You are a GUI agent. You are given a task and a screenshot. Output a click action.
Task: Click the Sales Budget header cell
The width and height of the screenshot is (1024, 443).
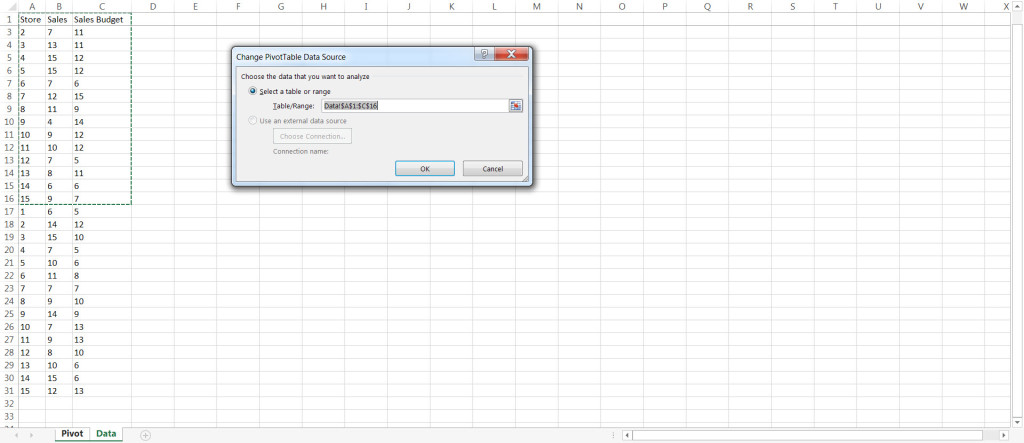pos(101,20)
